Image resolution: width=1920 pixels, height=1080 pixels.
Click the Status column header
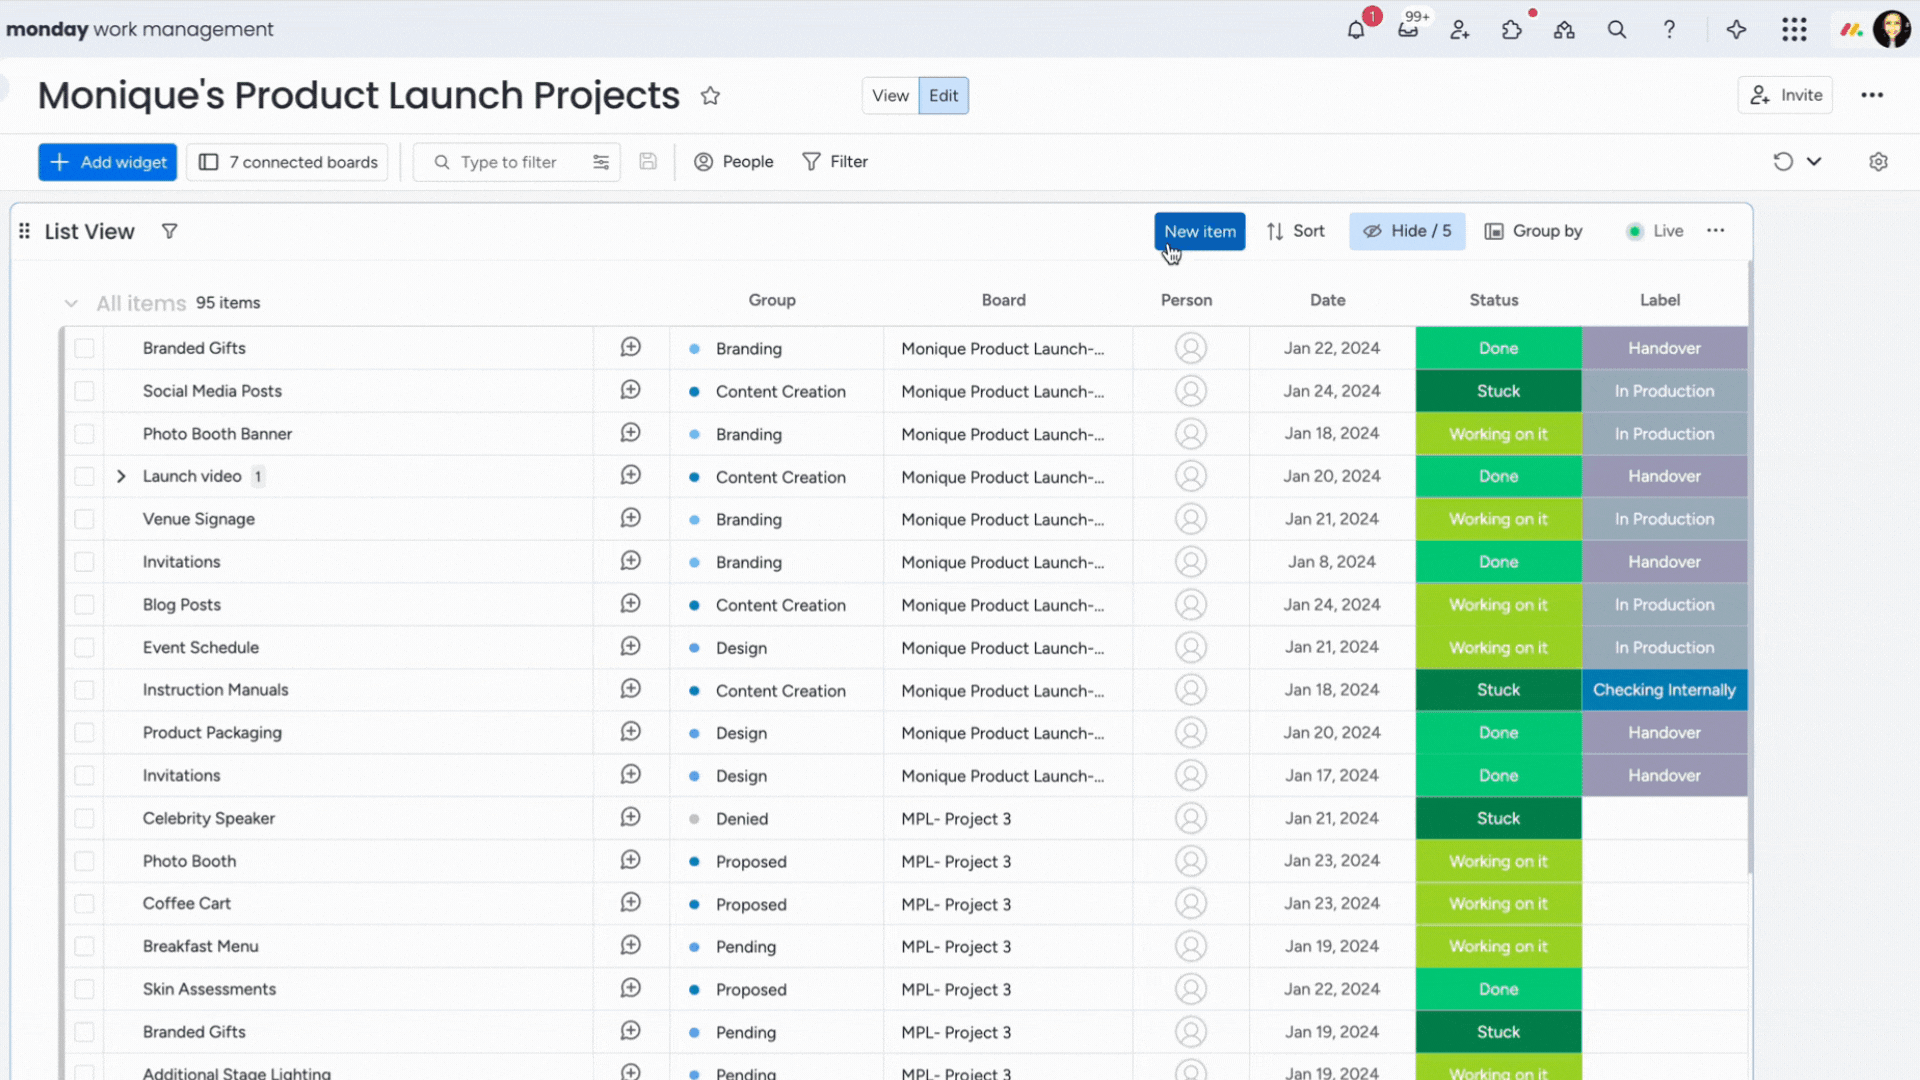click(1494, 300)
